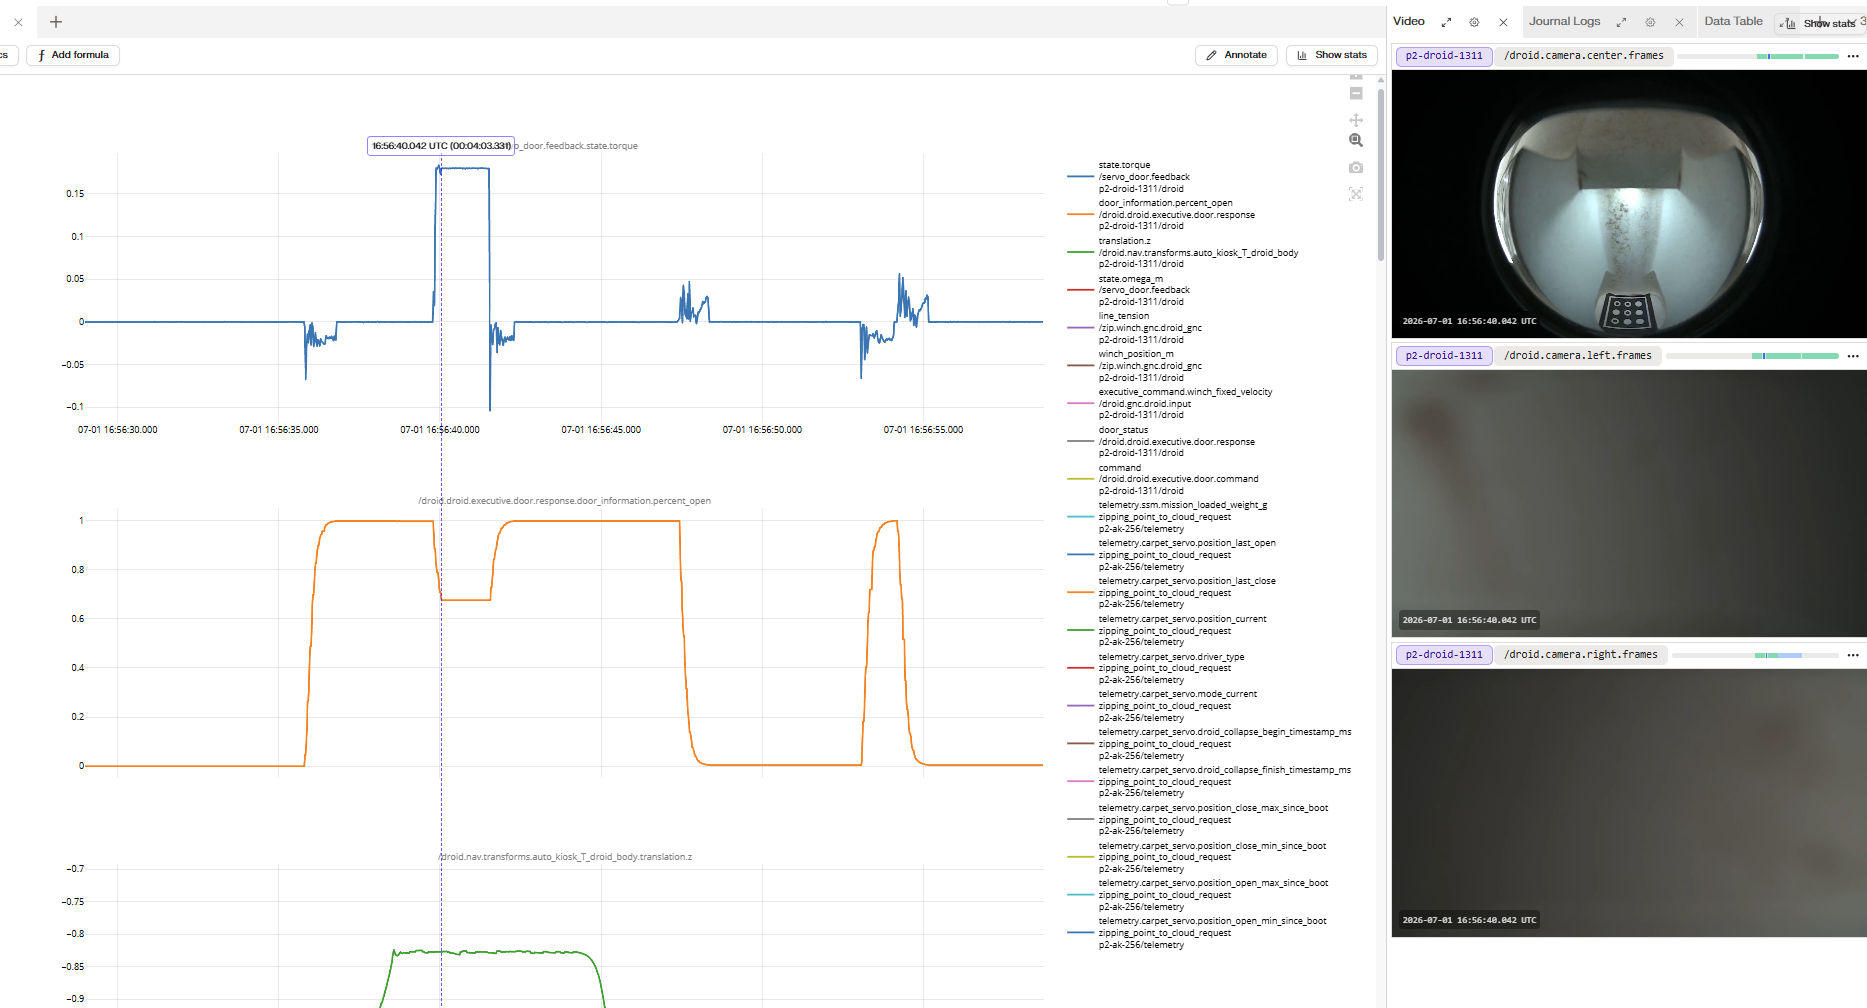Open /droid.camera.right.frames topic selector

point(1581,655)
